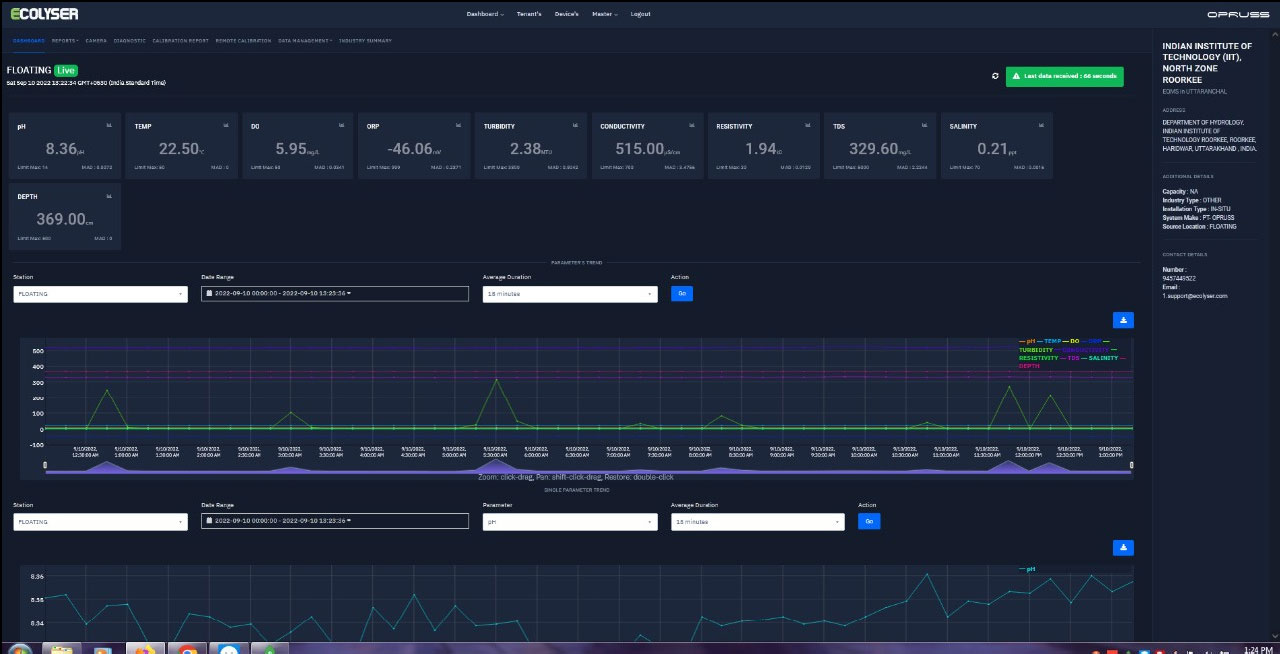Switch to the Calibration Report tab

coord(181,41)
